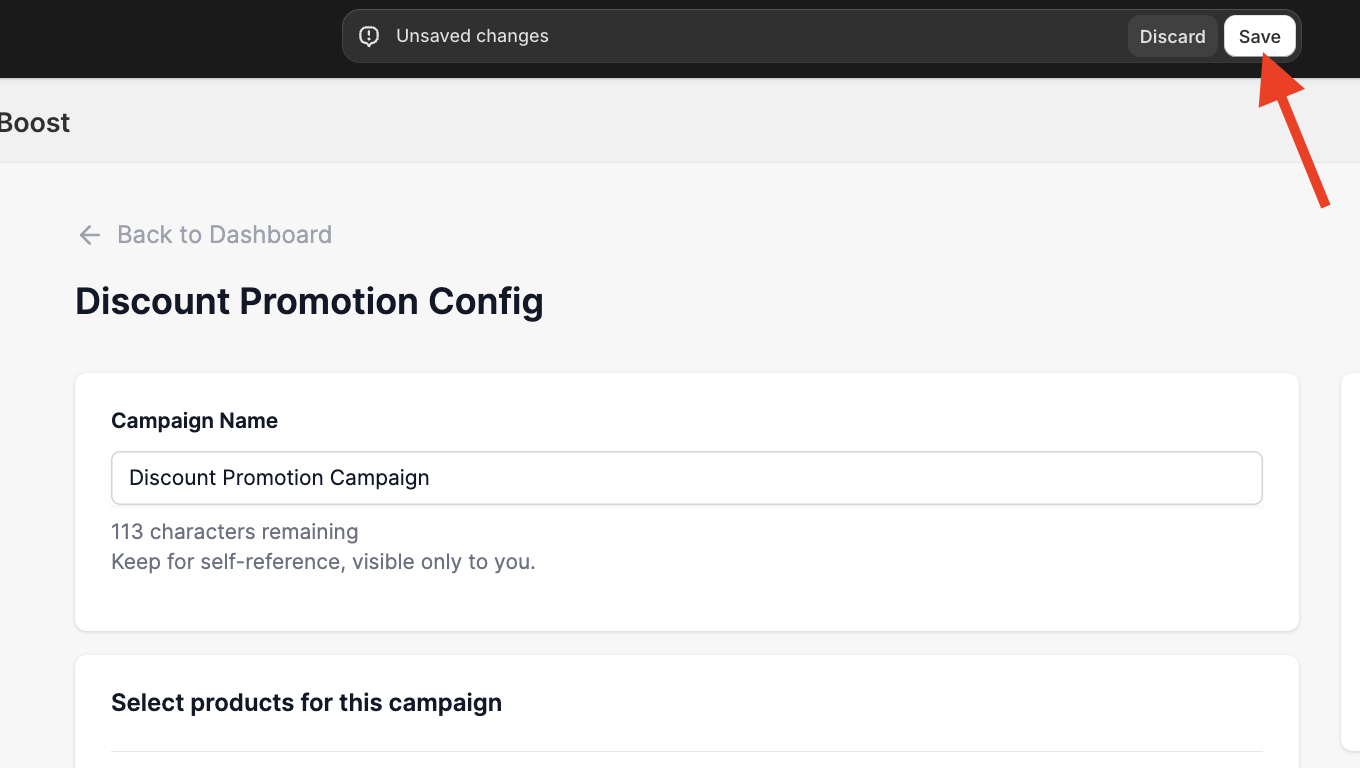Click the 'Keep for self-reference' helper text
Screen dimensions: 1360x768
tap(323, 562)
